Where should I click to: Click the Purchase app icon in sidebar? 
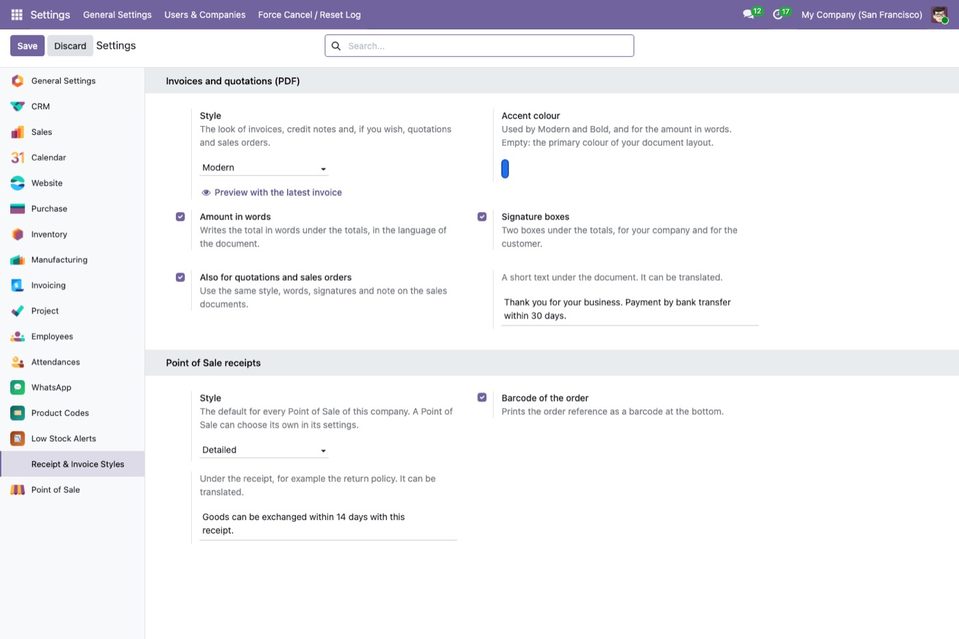(17, 209)
